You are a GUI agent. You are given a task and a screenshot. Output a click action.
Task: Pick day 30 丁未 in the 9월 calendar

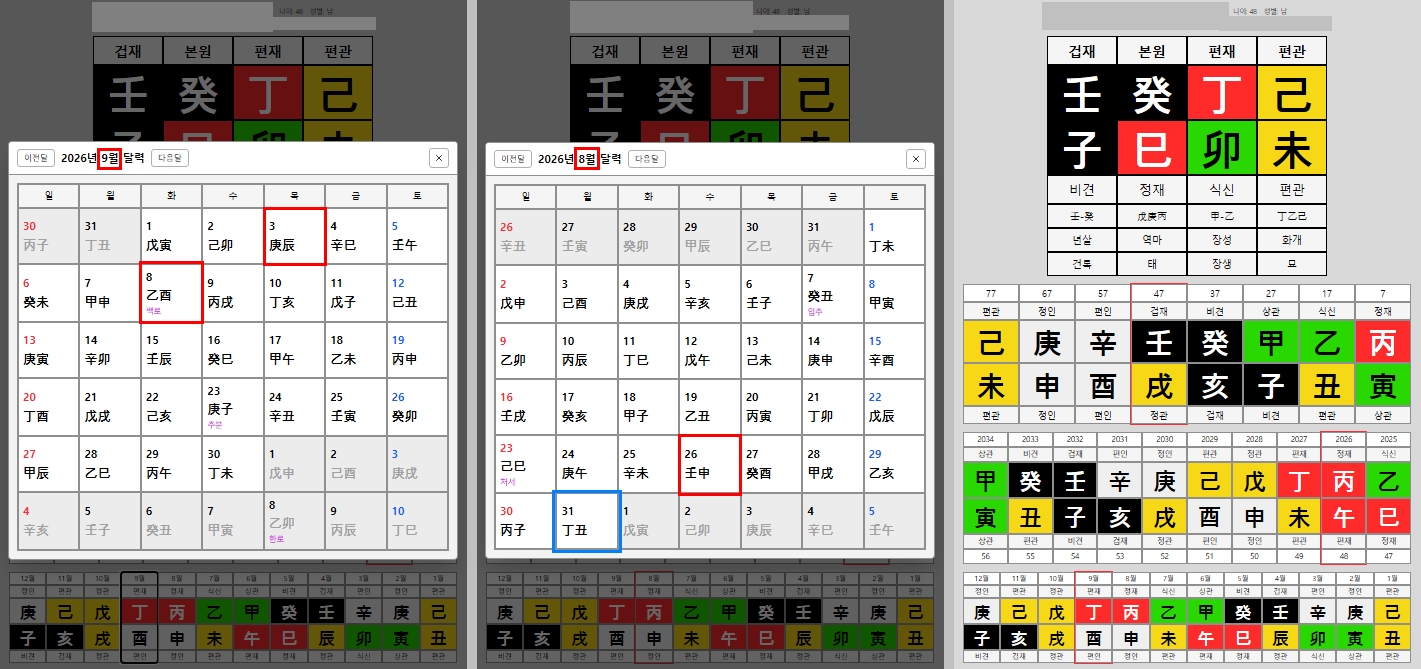click(233, 463)
